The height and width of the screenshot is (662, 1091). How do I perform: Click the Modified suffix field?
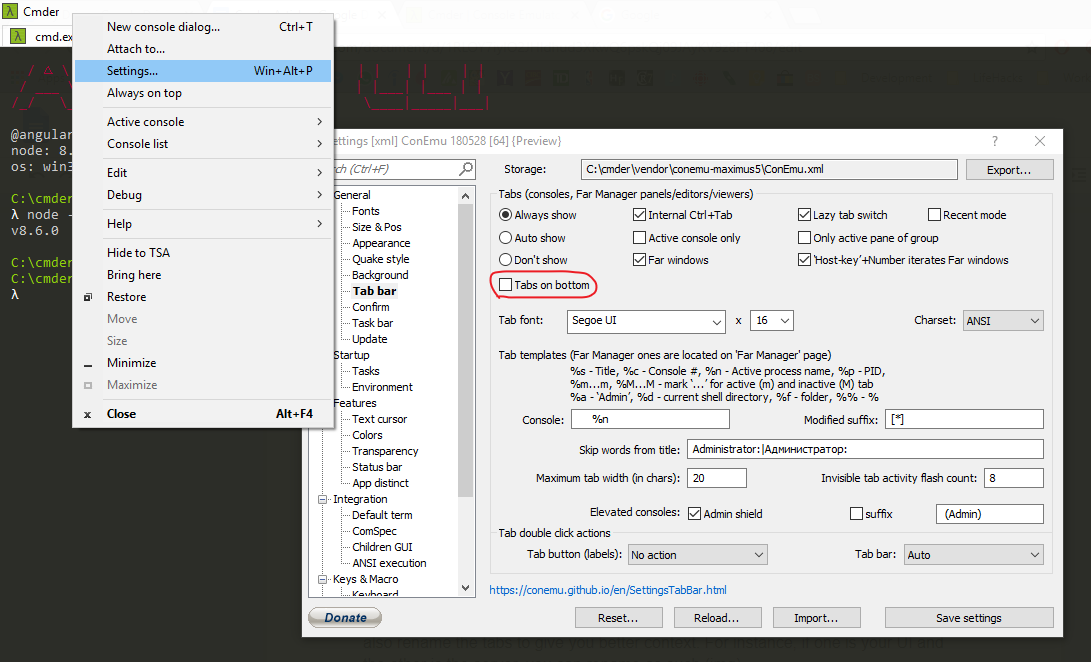(964, 419)
